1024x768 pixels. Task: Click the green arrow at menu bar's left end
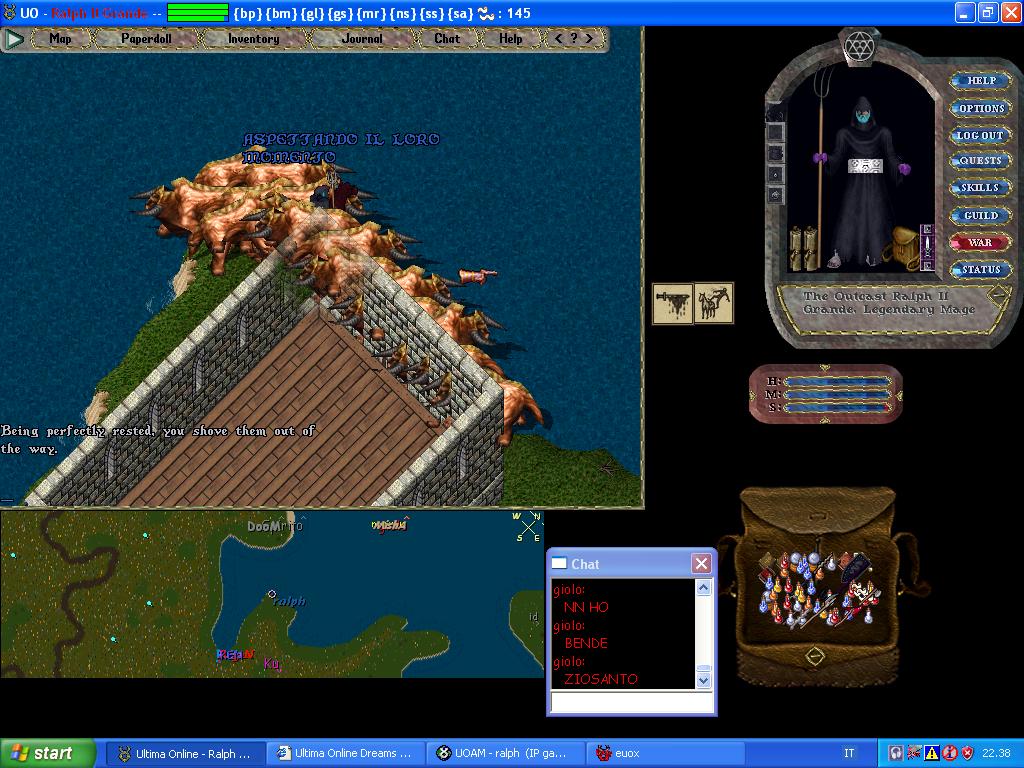click(x=14, y=39)
